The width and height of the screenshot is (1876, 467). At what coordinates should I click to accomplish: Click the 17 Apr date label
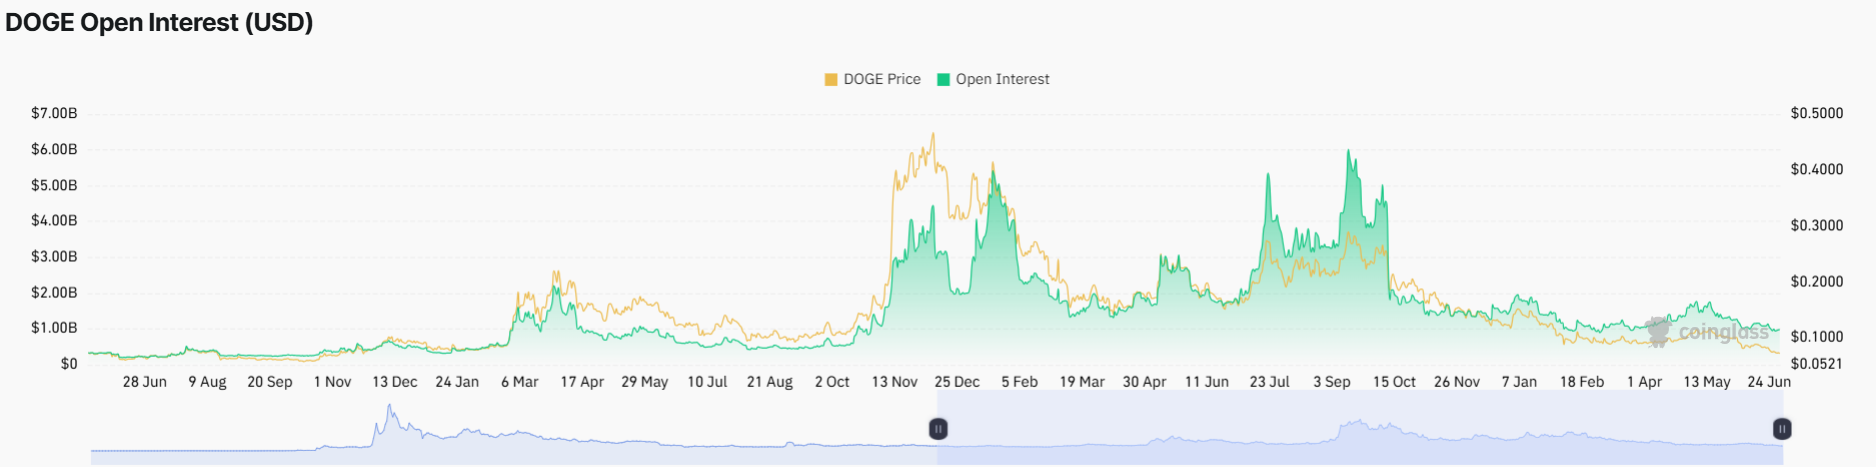(x=582, y=382)
